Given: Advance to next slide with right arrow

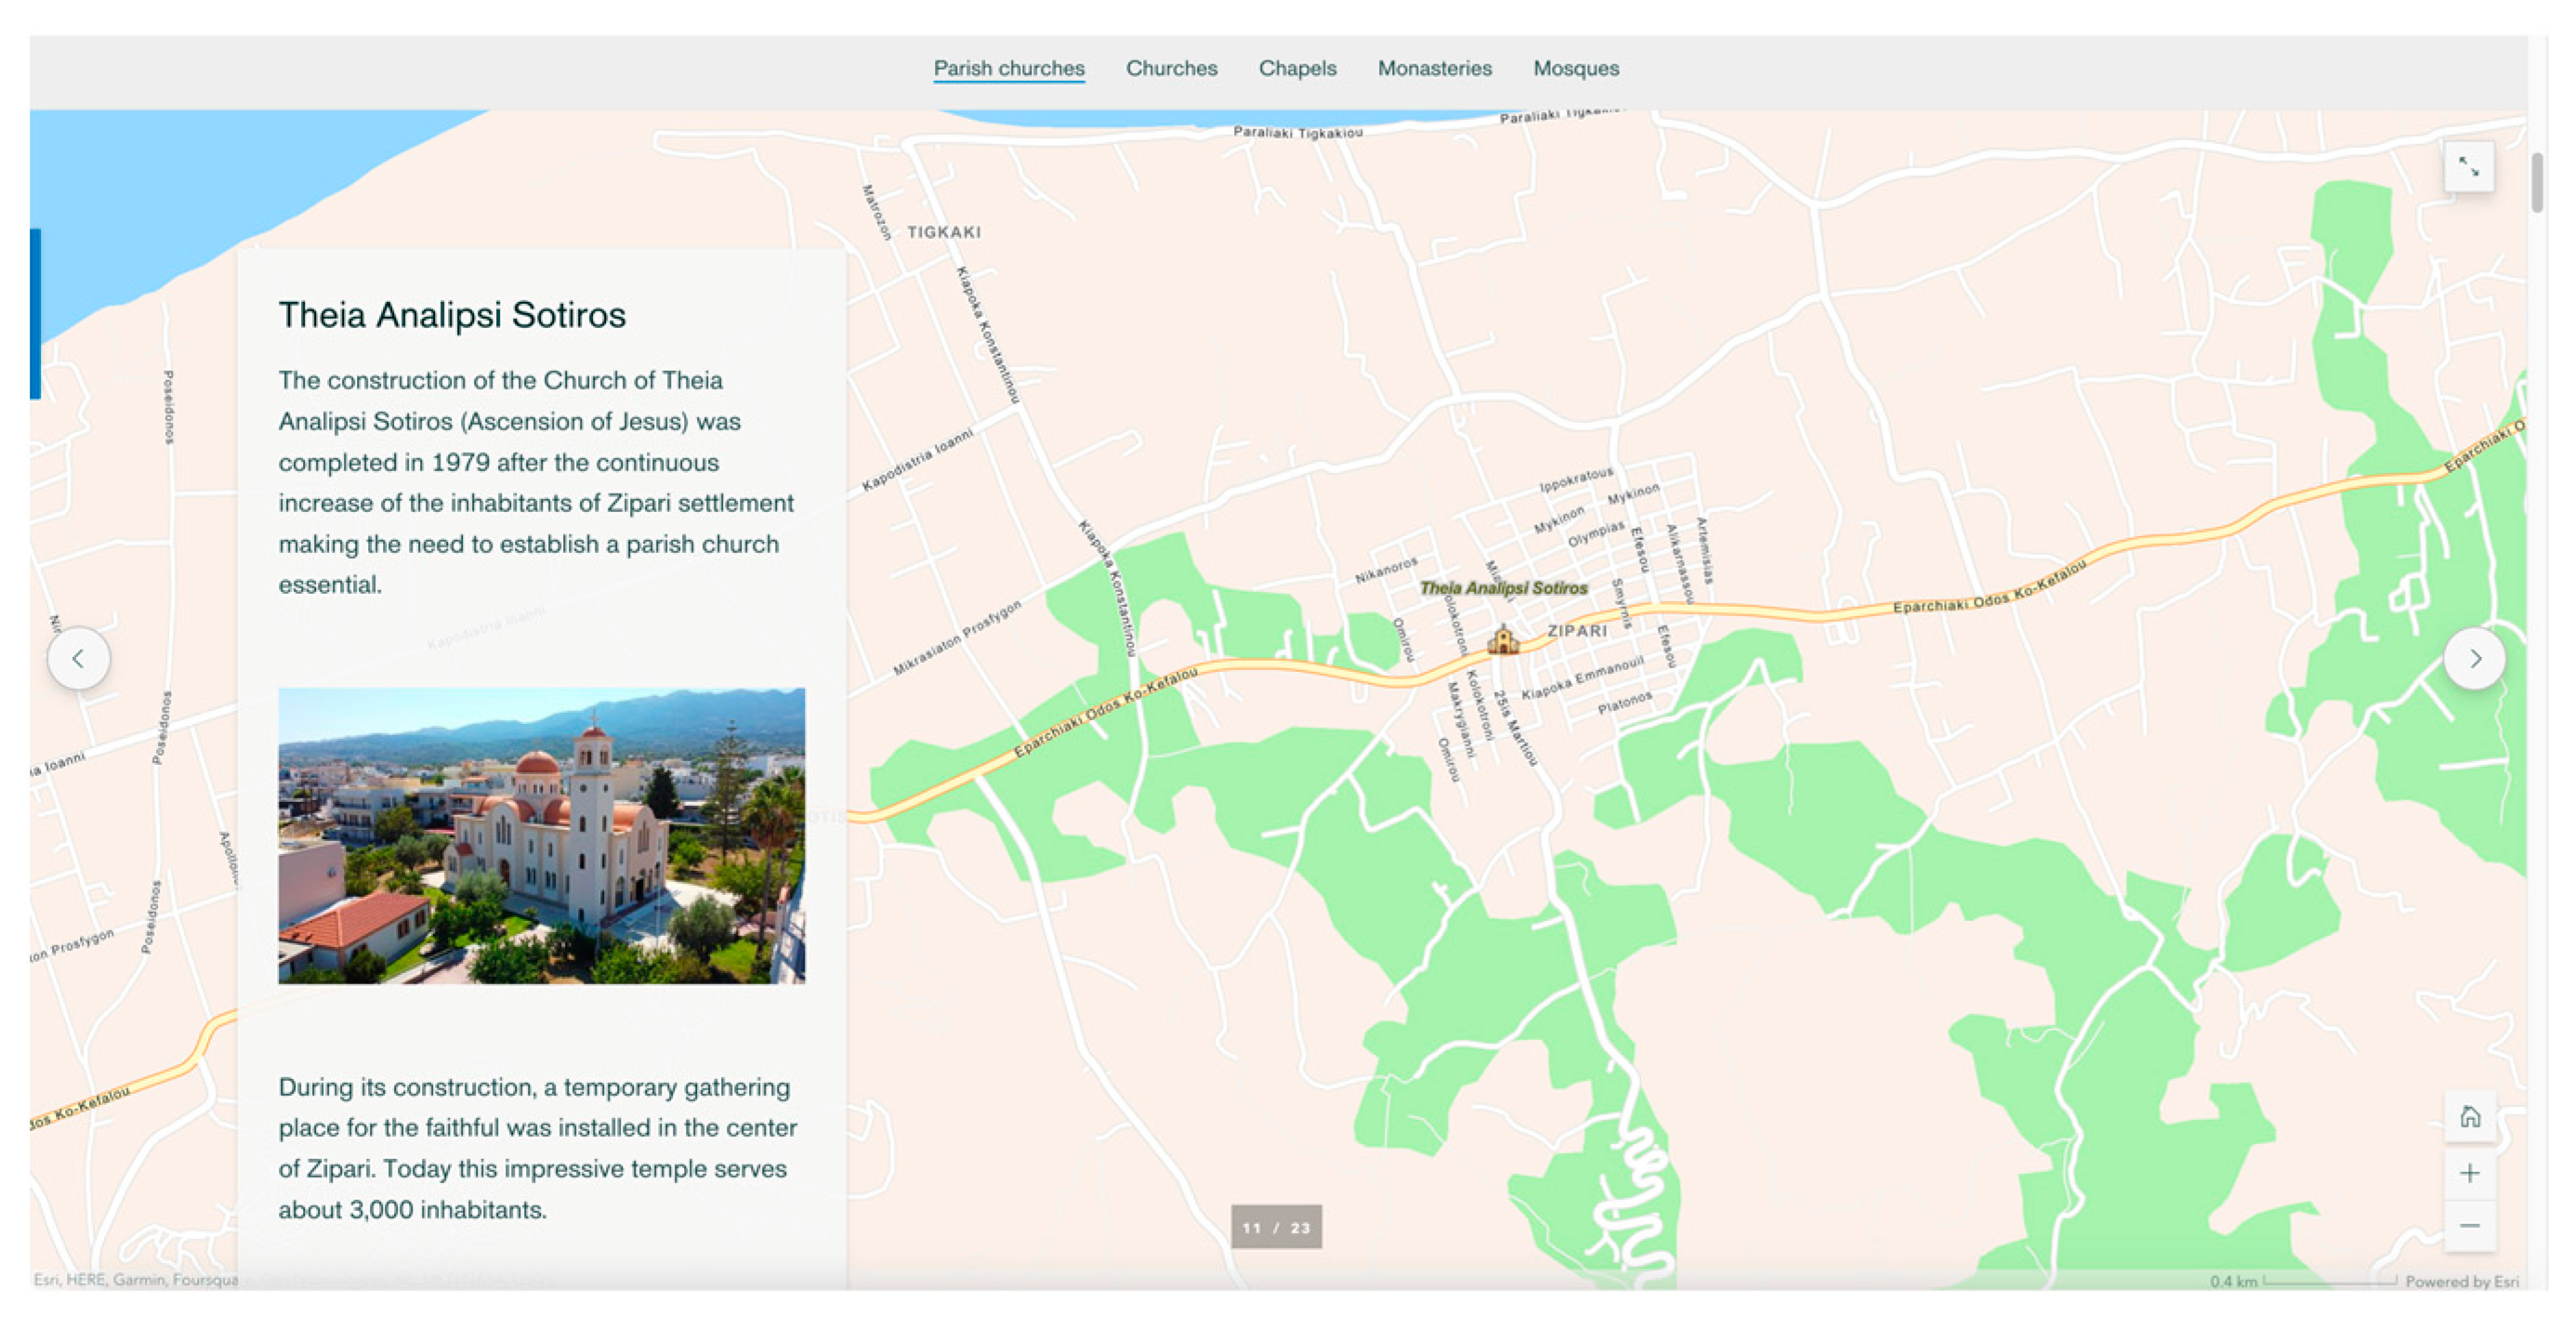Looking at the screenshot, I should [2474, 658].
